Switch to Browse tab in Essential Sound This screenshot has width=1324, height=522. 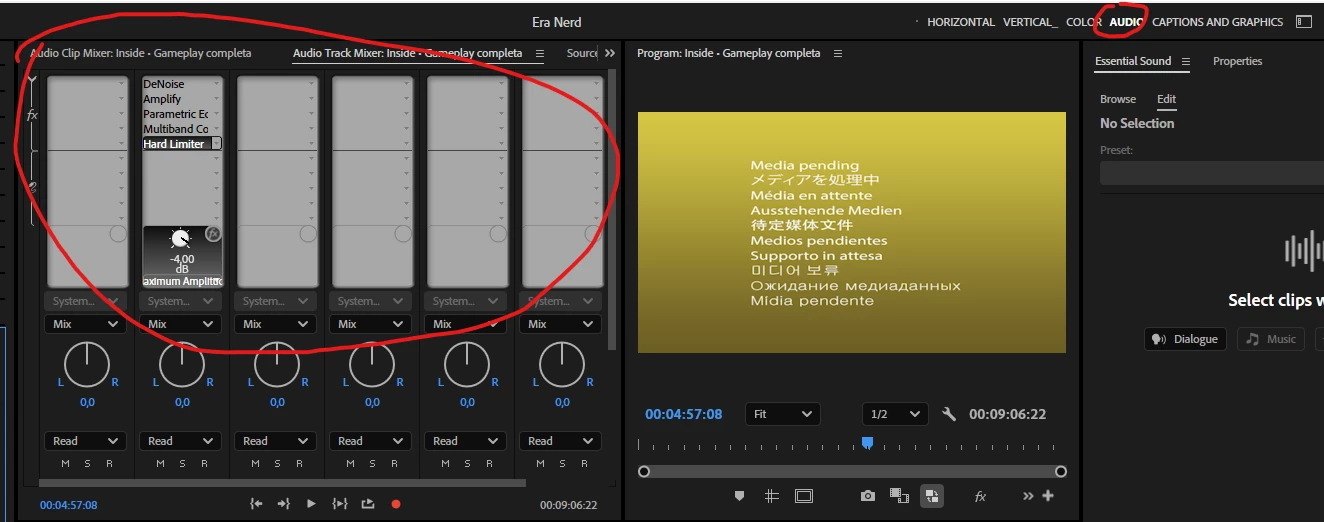[1118, 99]
